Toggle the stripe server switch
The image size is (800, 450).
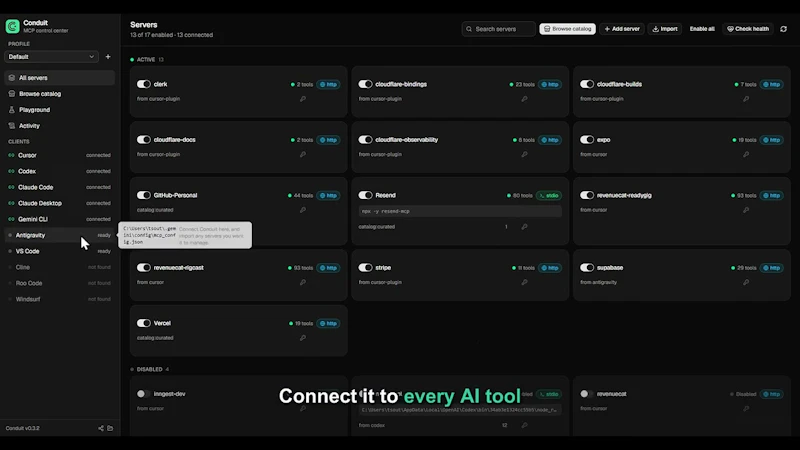pos(365,268)
